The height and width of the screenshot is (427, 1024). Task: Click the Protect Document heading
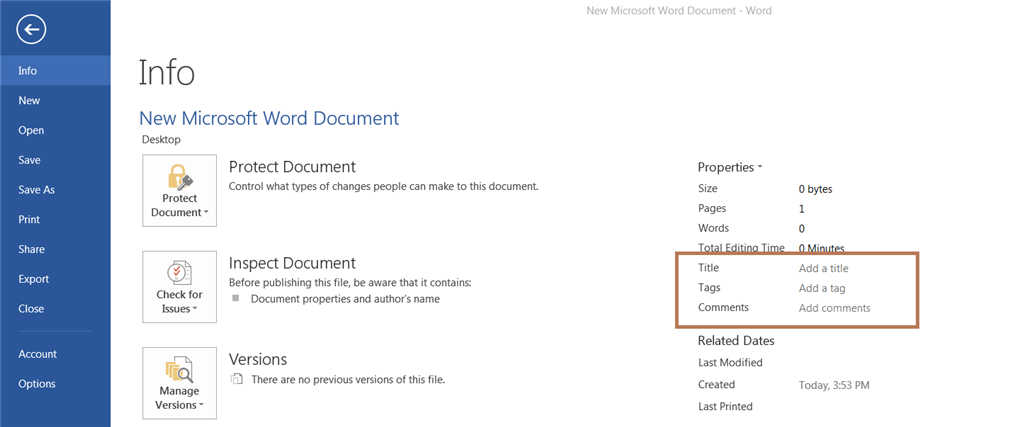coord(292,166)
